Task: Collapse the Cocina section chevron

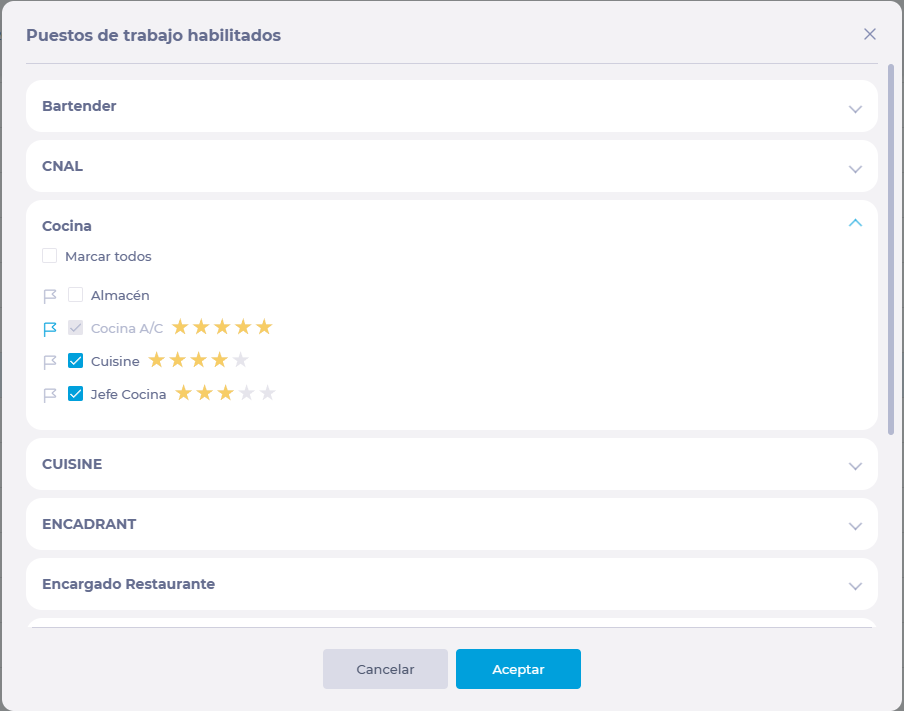Action: [x=855, y=223]
